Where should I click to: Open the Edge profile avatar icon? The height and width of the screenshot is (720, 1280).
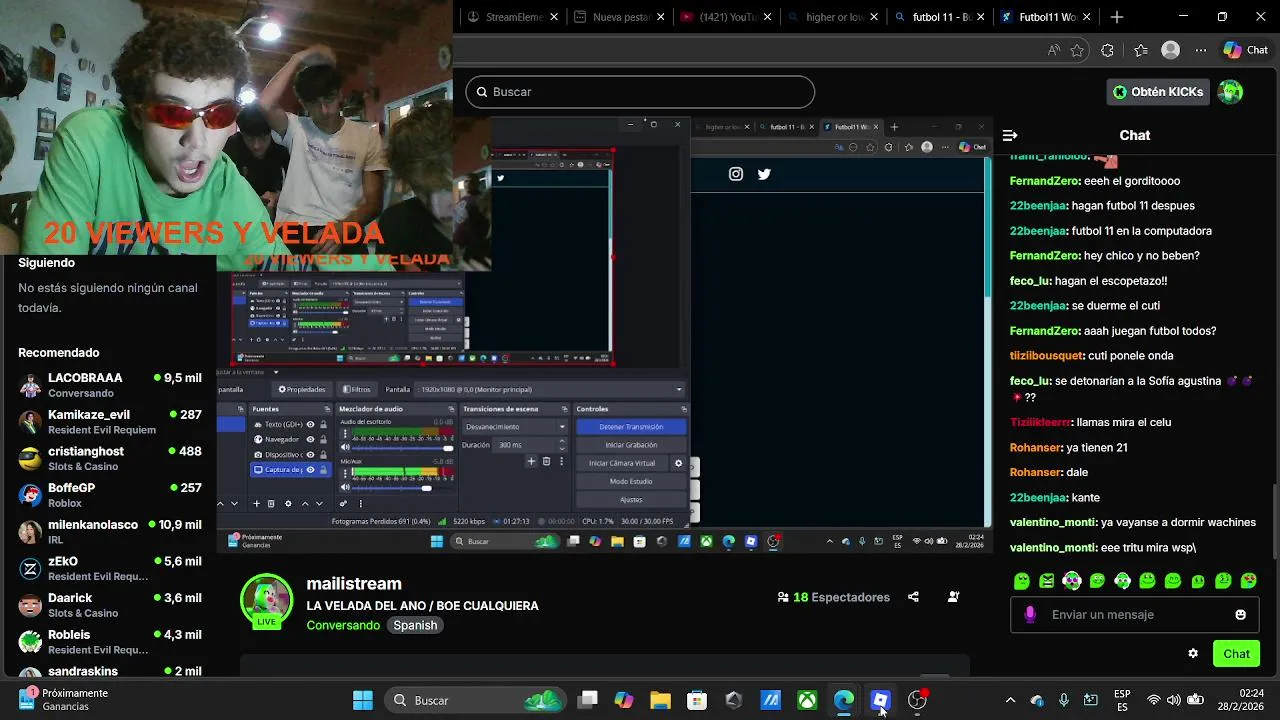pyautogui.click(x=1170, y=50)
